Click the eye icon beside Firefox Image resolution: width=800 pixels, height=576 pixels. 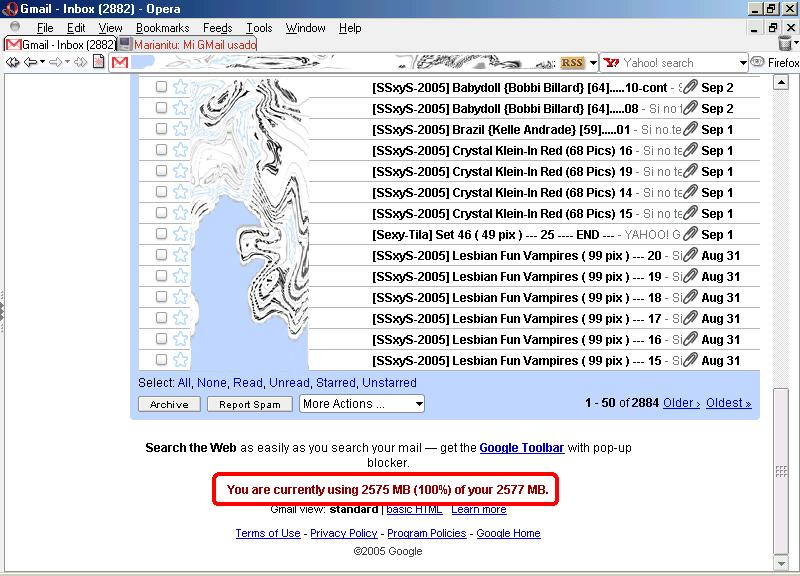[757, 62]
